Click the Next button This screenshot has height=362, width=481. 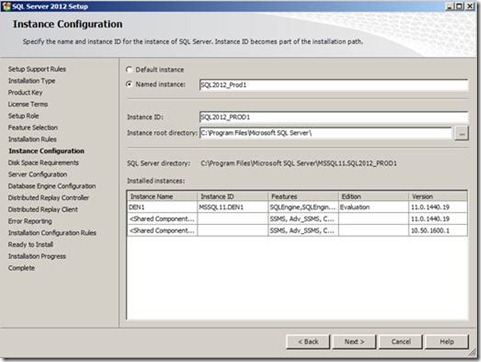[x=354, y=342]
